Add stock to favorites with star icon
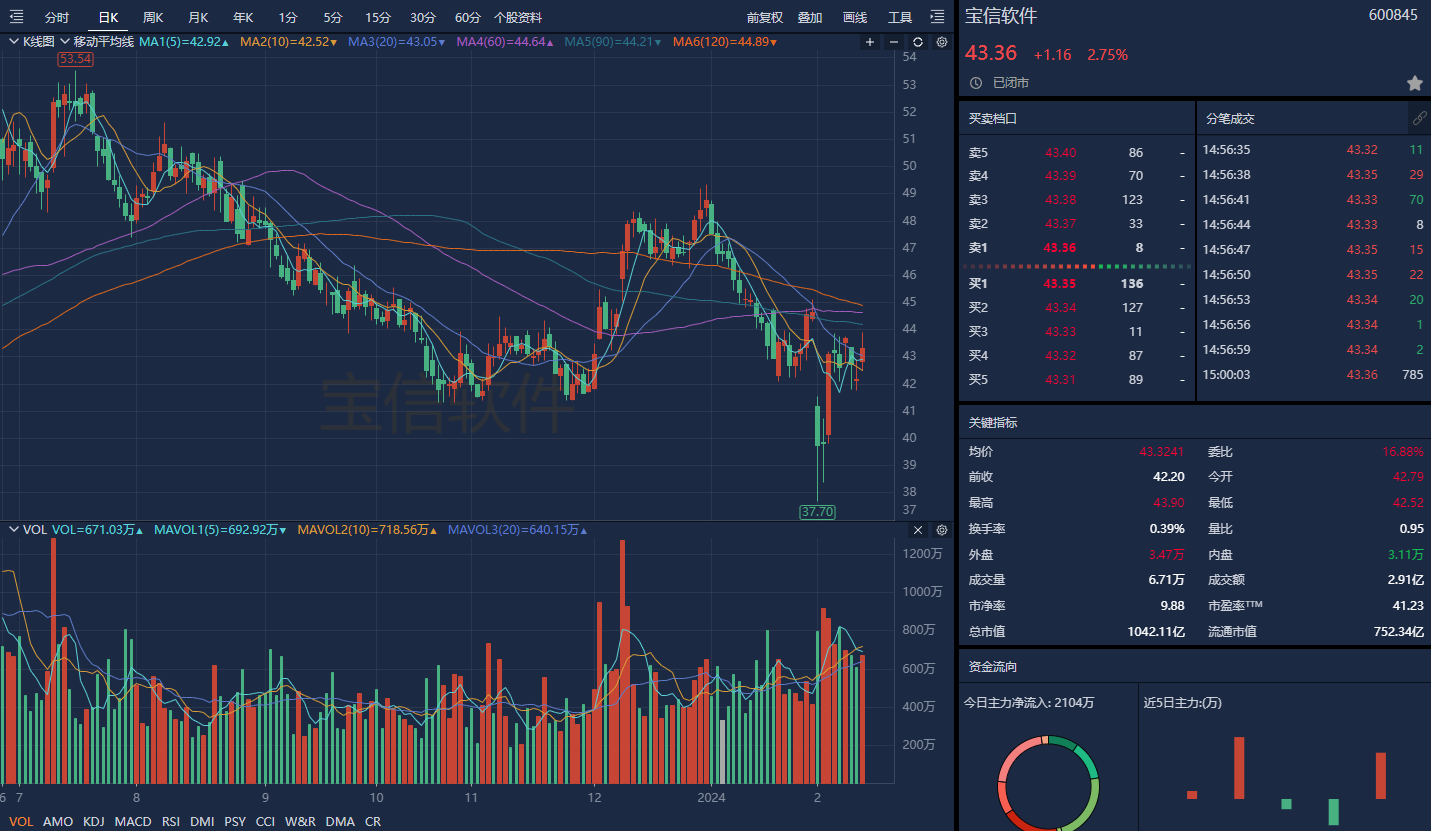The height and width of the screenshot is (831, 1431). point(1415,82)
